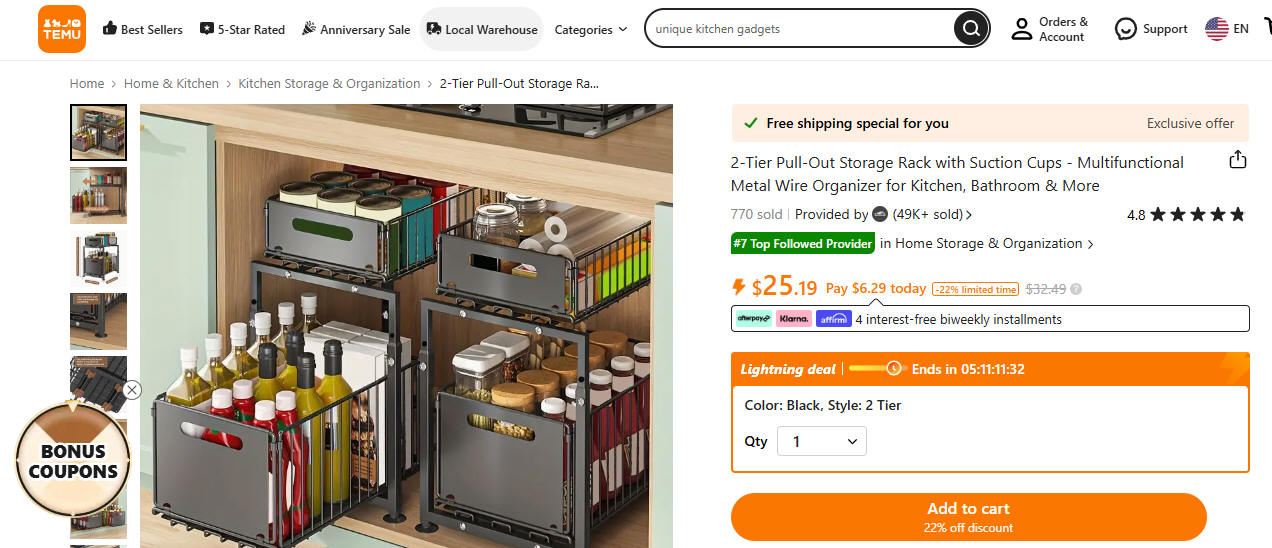The image size is (1272, 548).
Task: Click the Temu logo icon
Action: (x=62, y=29)
